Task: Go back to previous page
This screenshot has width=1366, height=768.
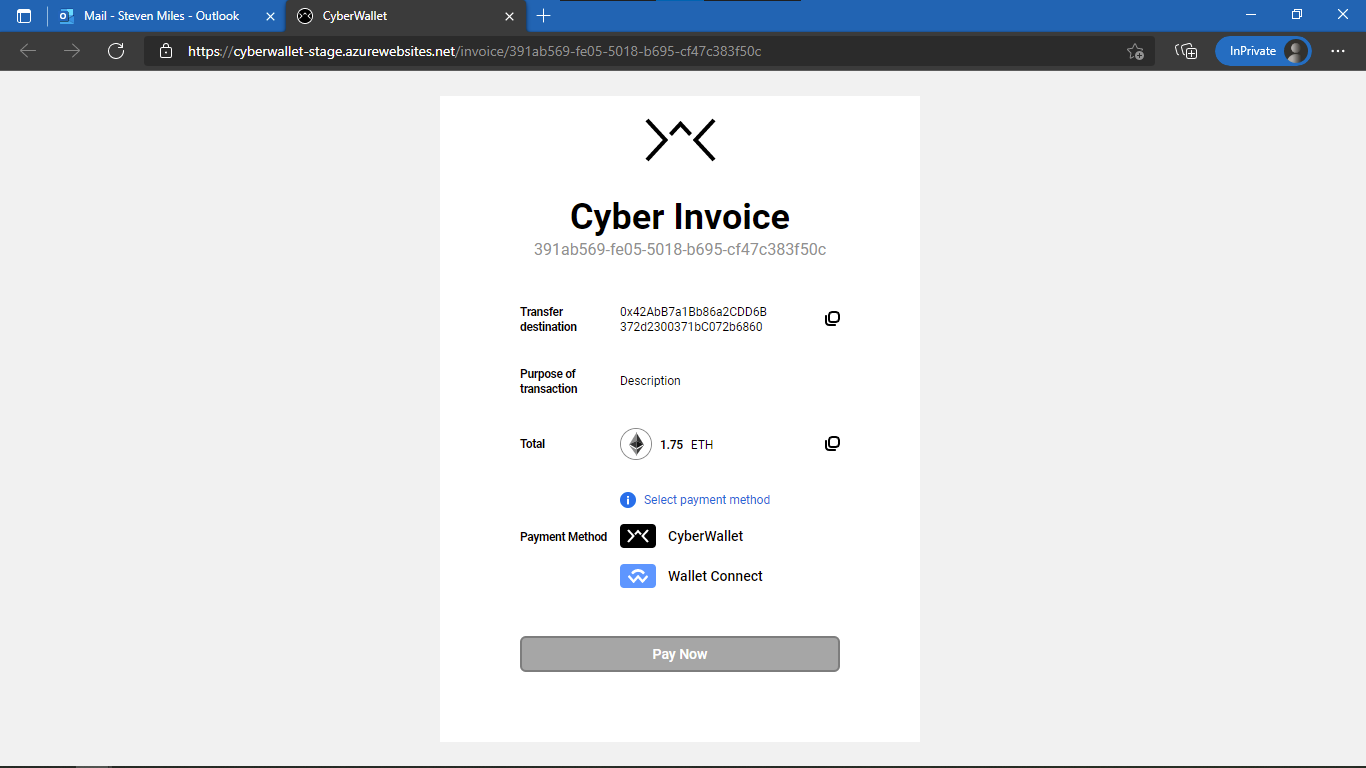Action: (28, 51)
